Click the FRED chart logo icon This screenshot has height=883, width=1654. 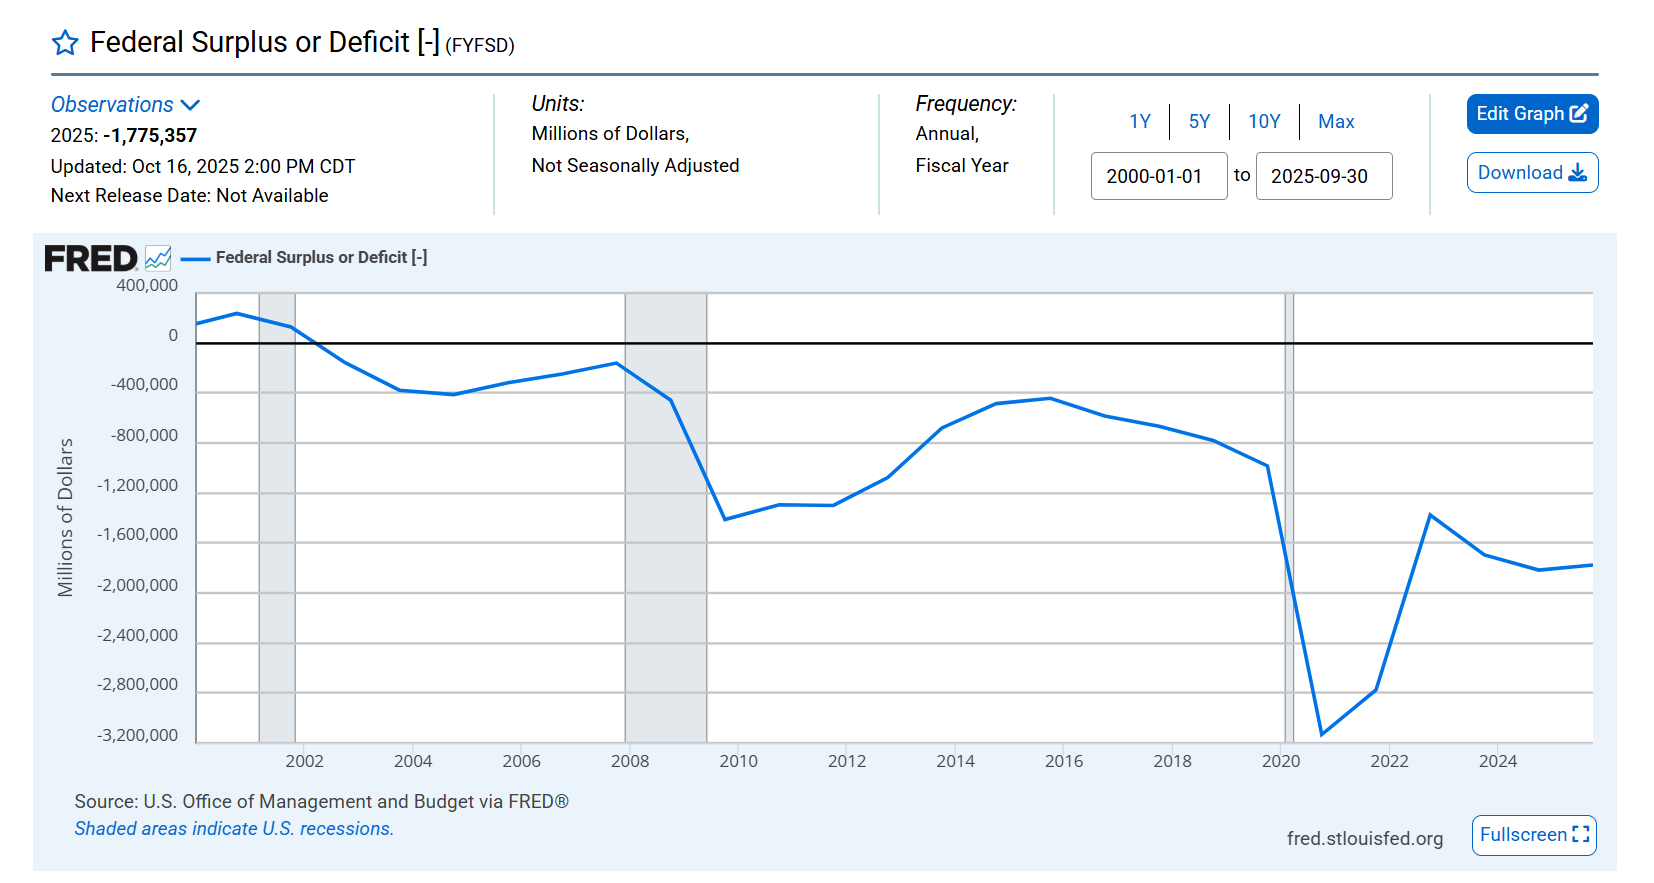point(158,258)
